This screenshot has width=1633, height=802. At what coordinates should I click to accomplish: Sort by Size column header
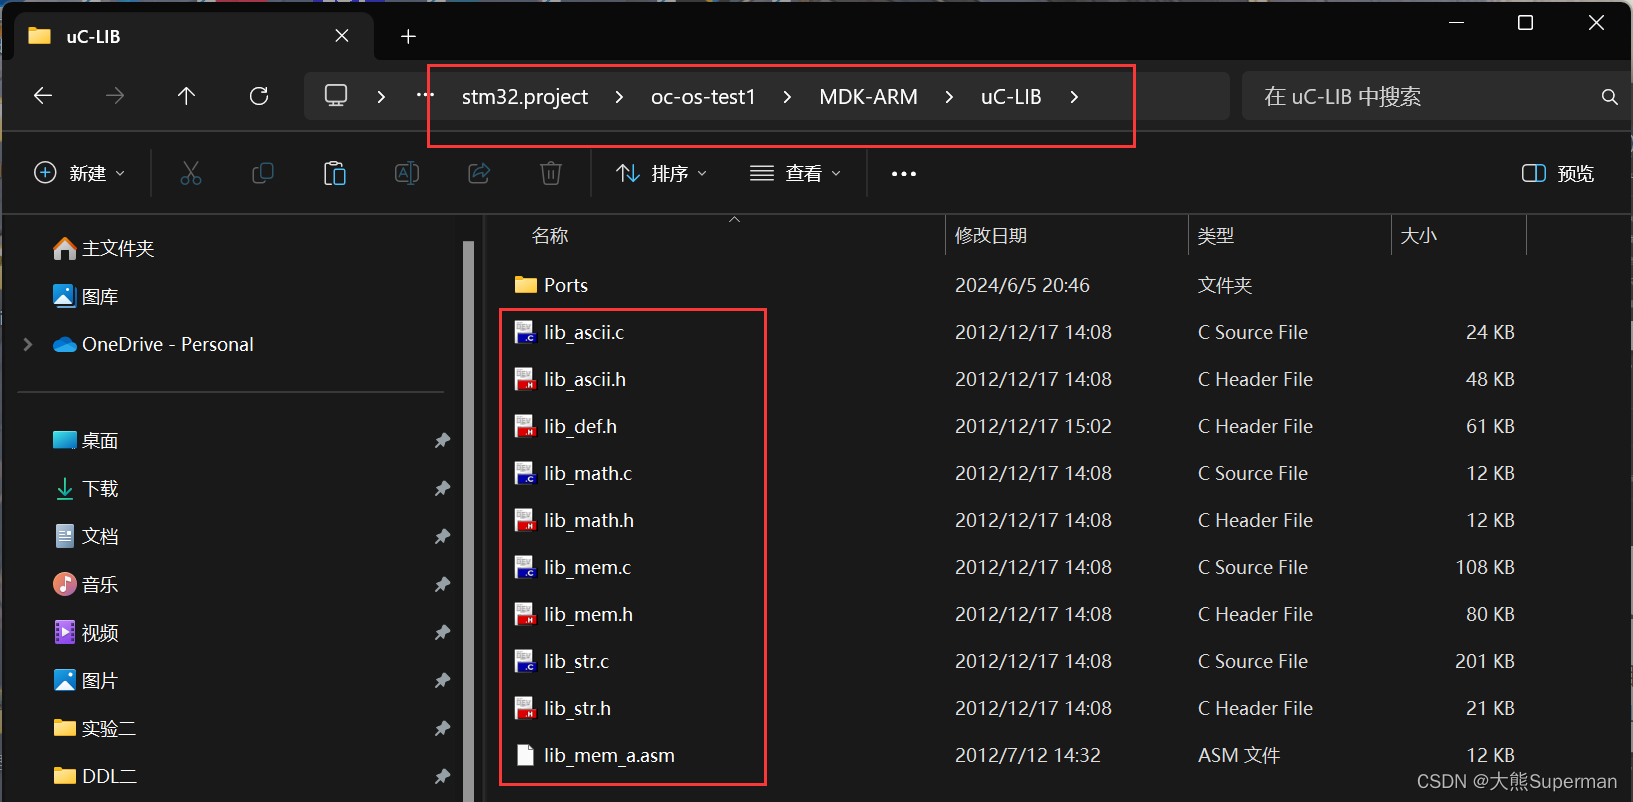(1419, 236)
